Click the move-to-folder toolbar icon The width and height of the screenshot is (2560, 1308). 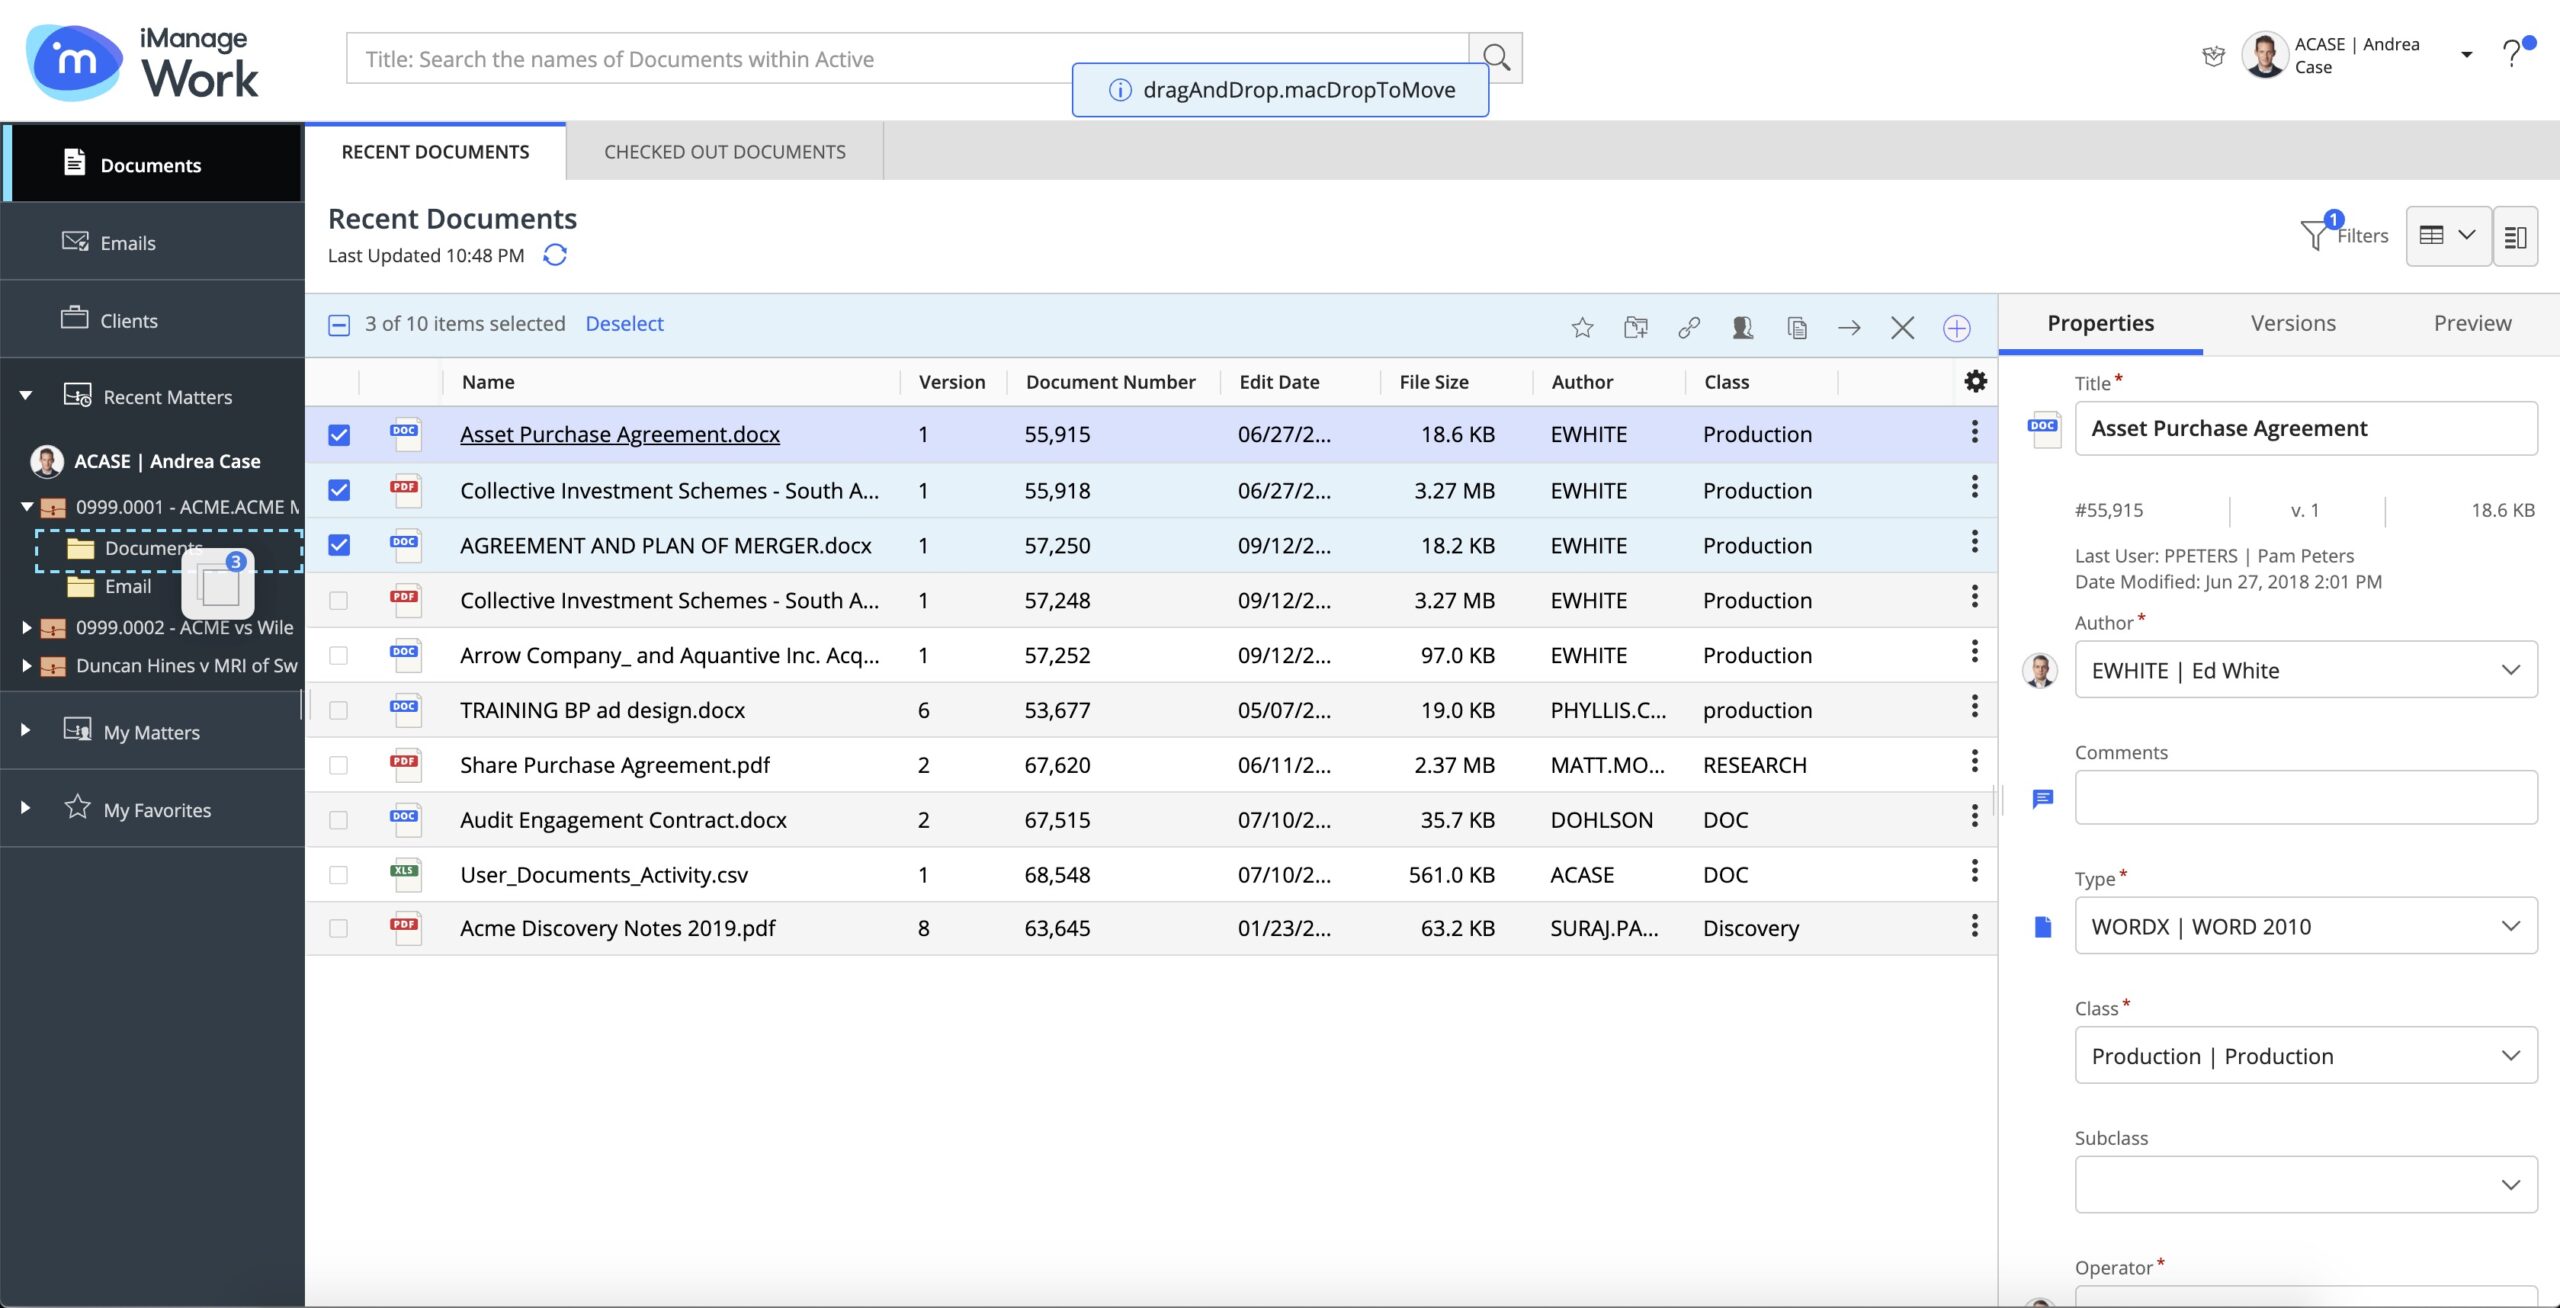pyautogui.click(x=1636, y=327)
